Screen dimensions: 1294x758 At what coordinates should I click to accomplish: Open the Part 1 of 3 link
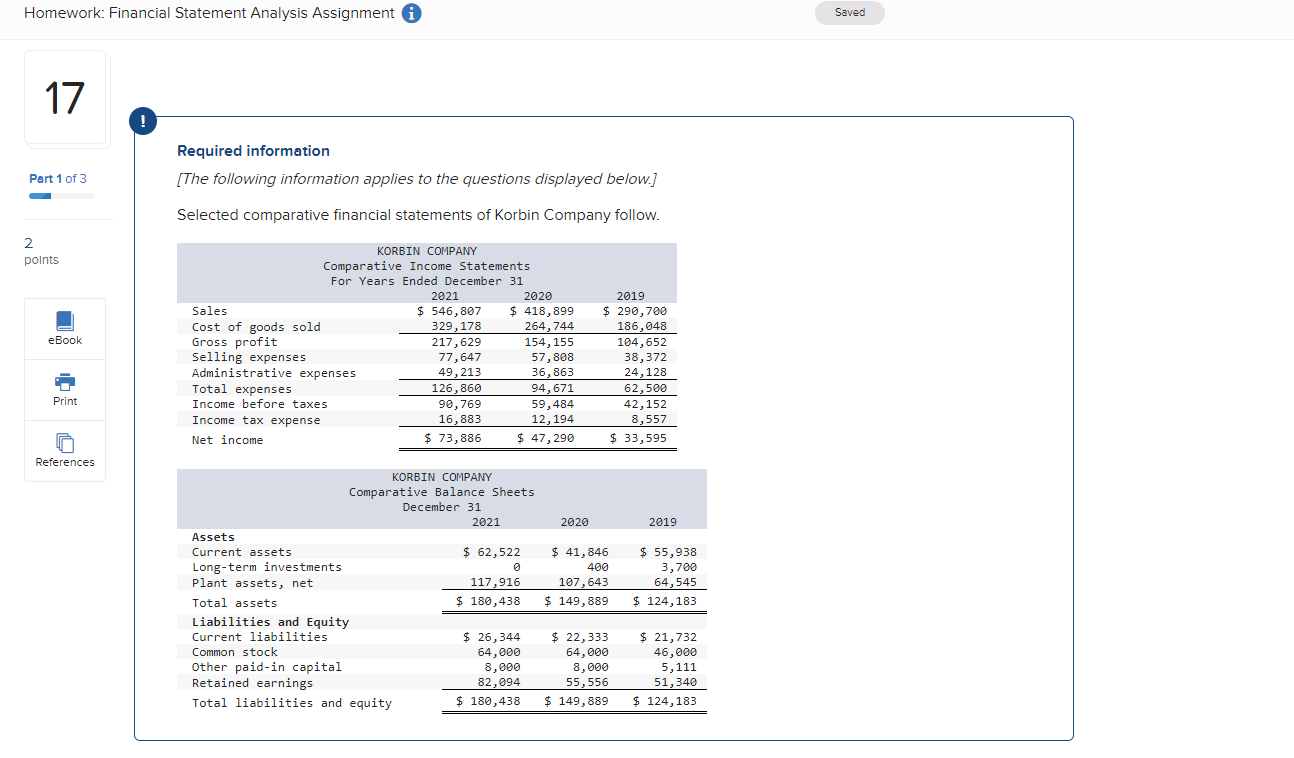coord(57,178)
